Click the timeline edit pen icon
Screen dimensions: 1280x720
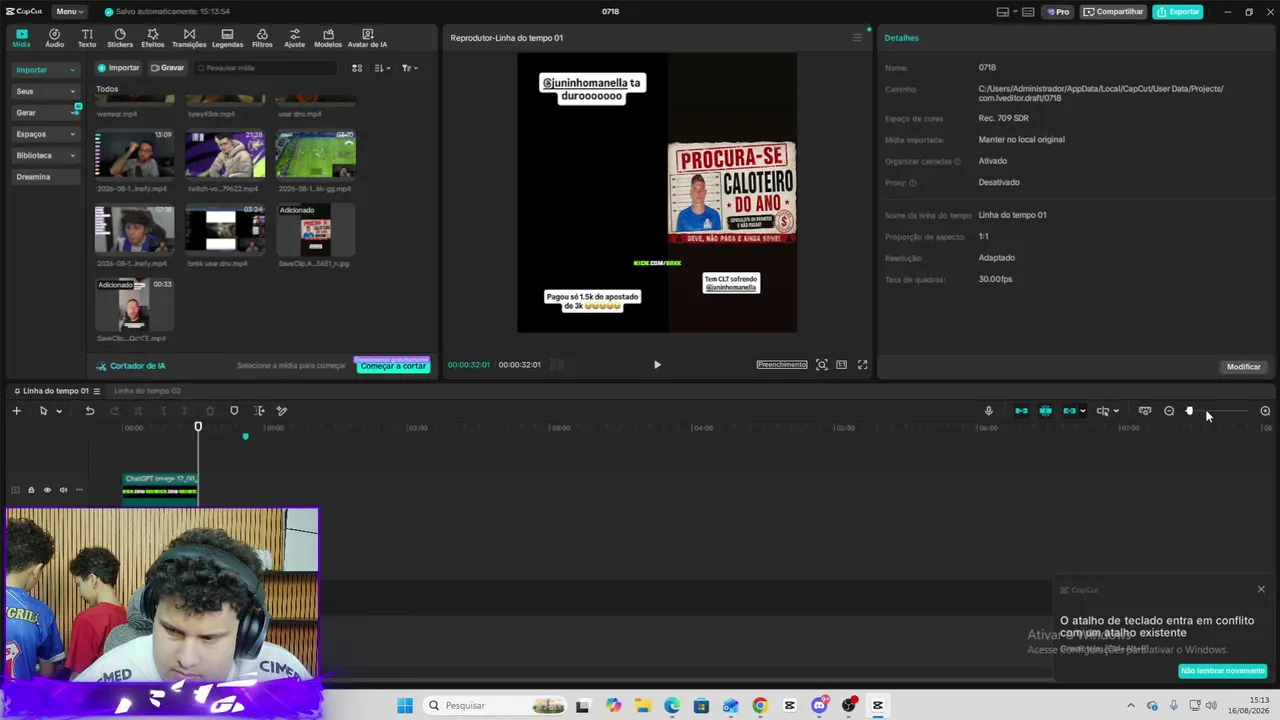pos(282,411)
